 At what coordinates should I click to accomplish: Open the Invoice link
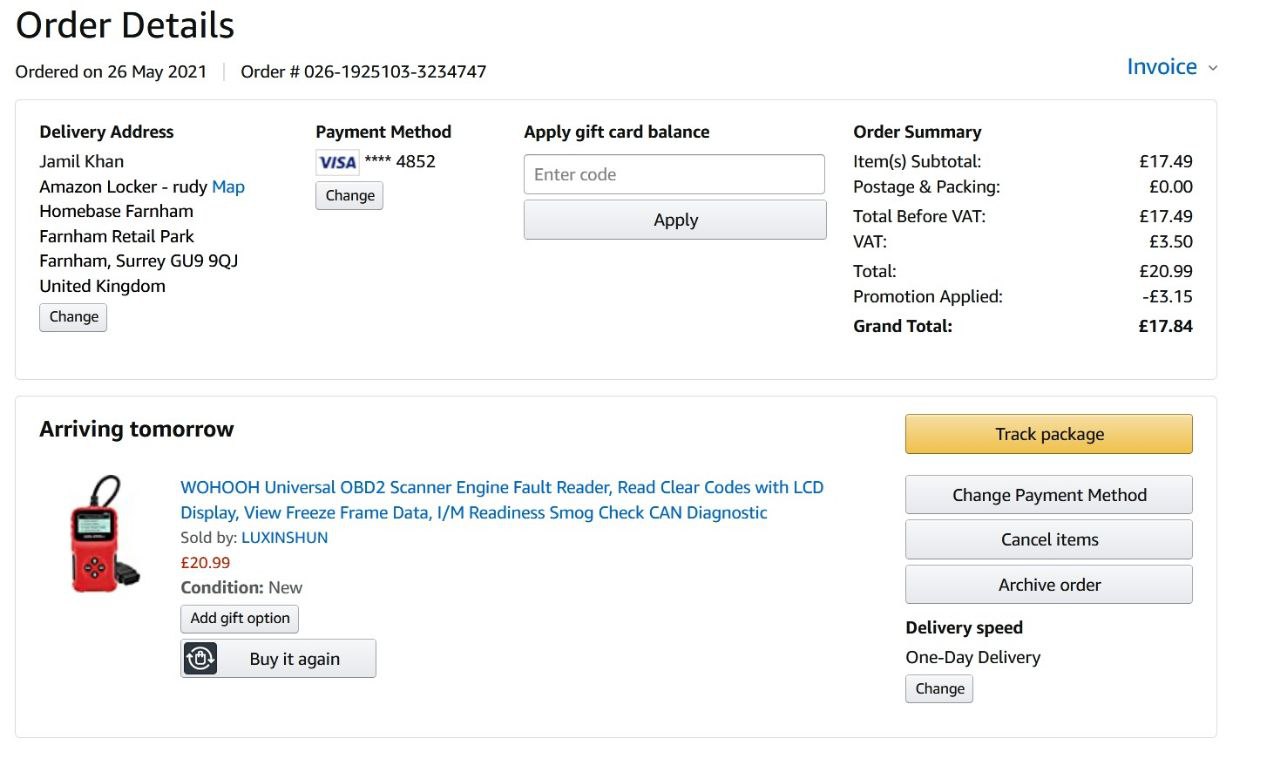(x=1161, y=67)
